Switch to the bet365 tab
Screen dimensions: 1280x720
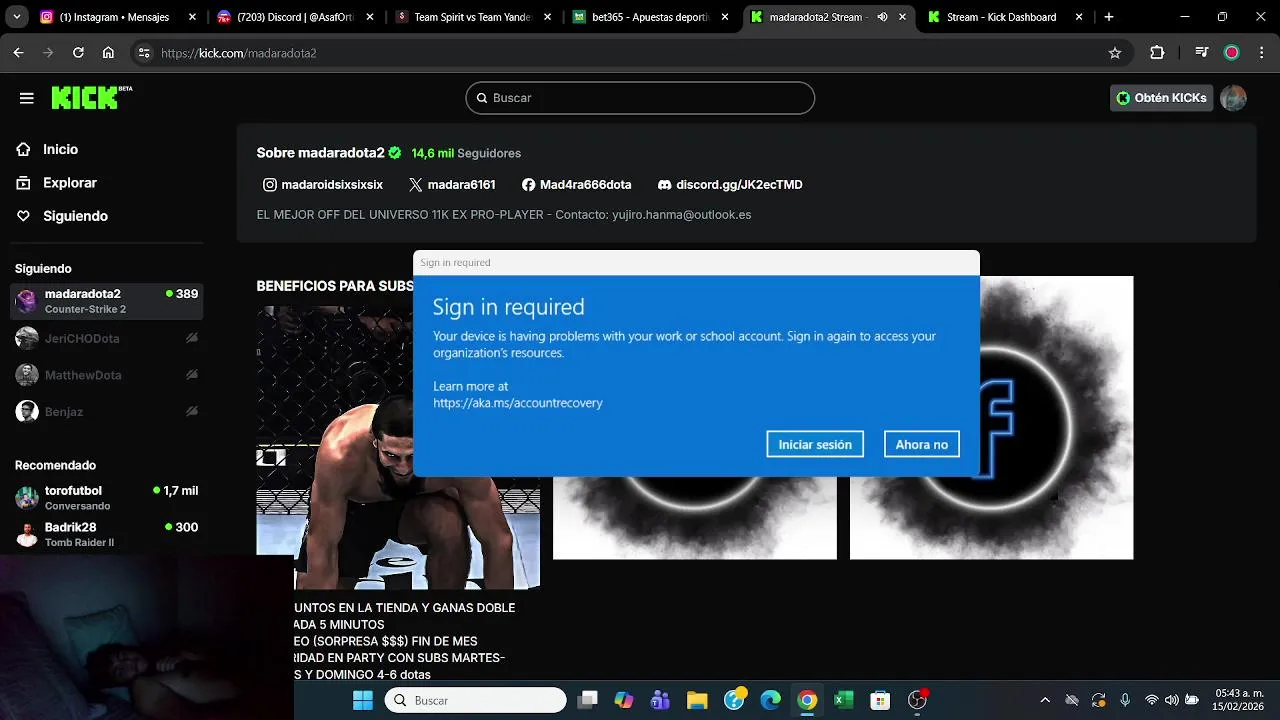(650, 17)
